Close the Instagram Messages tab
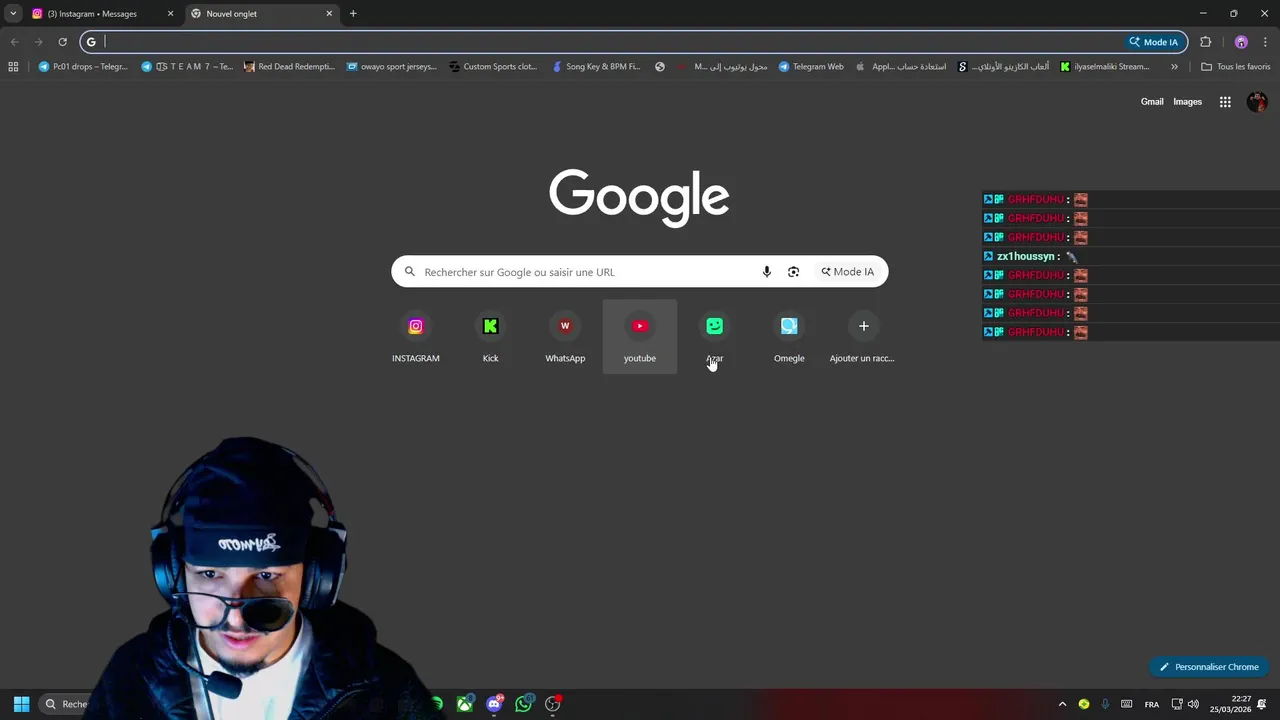The height and width of the screenshot is (720, 1280). click(x=170, y=14)
